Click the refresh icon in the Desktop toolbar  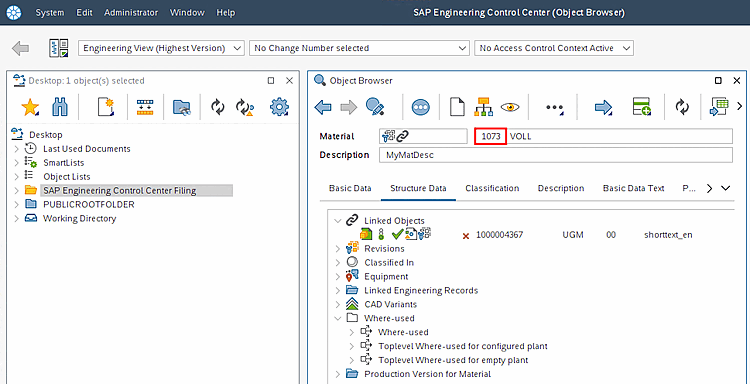click(x=218, y=108)
